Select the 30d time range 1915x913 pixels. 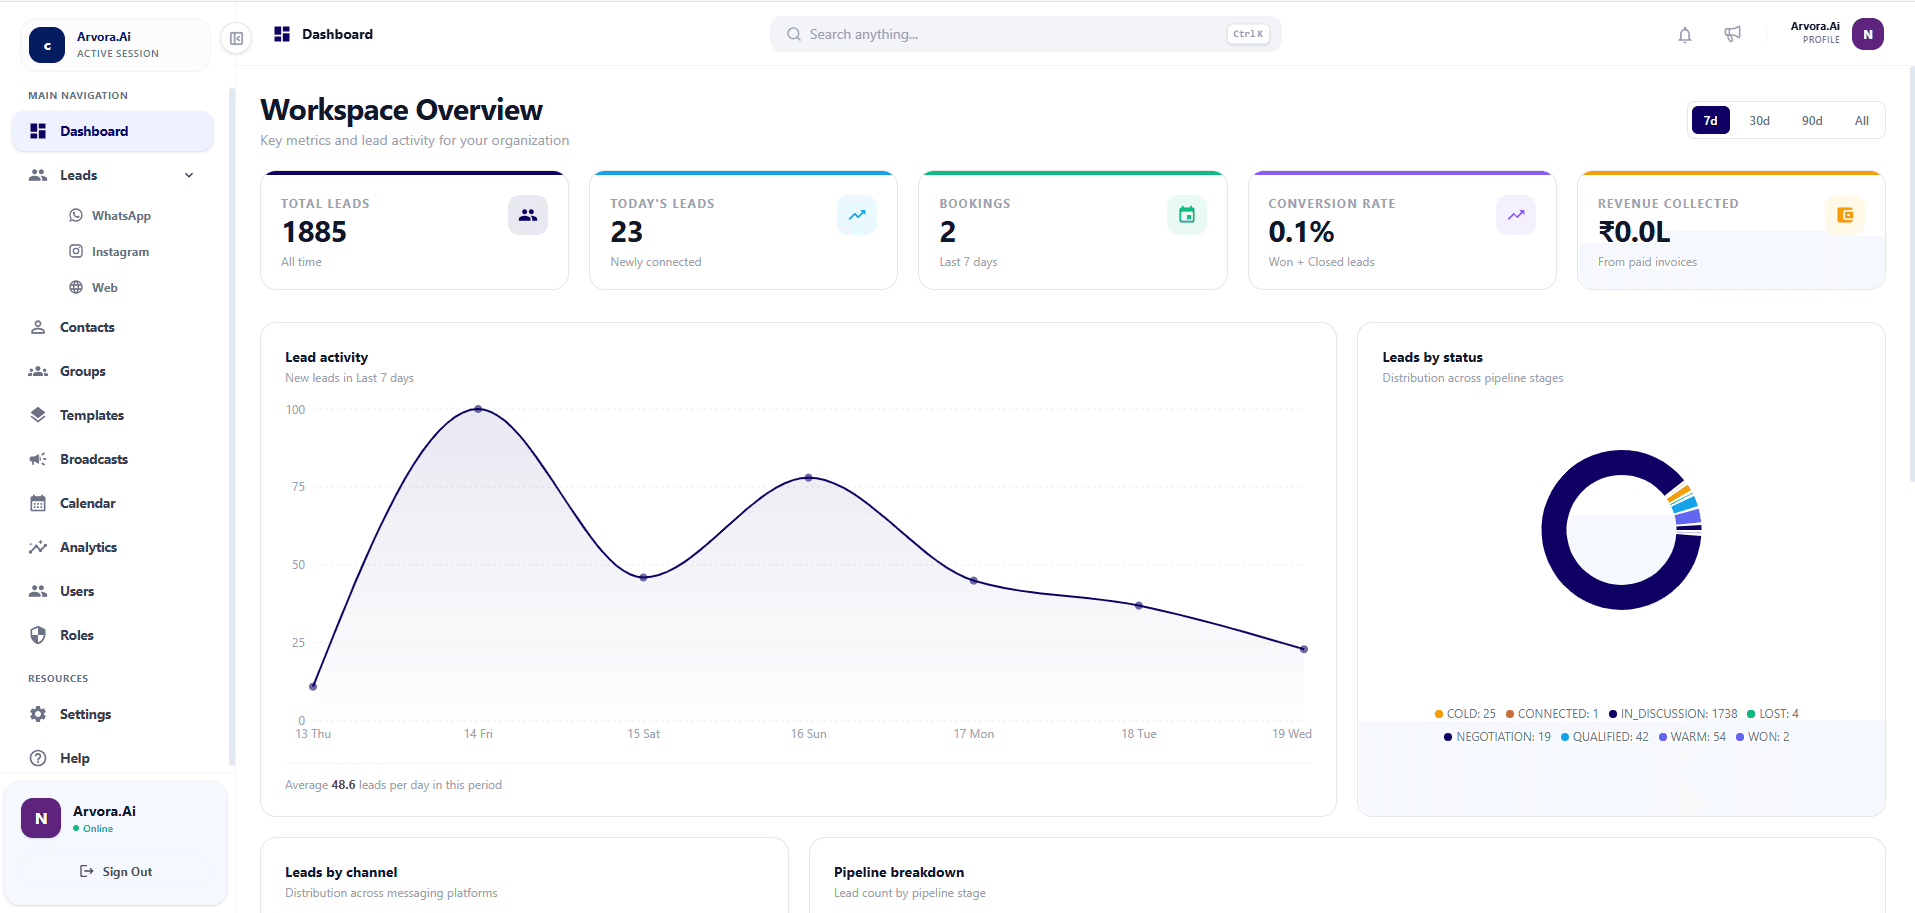pyautogui.click(x=1759, y=121)
